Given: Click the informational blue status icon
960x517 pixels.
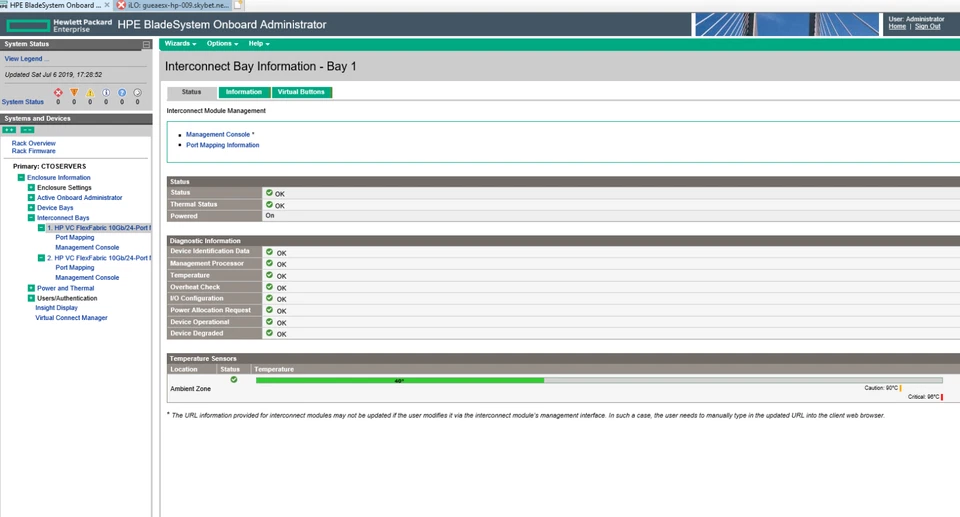Looking at the screenshot, I should [x=106, y=92].
